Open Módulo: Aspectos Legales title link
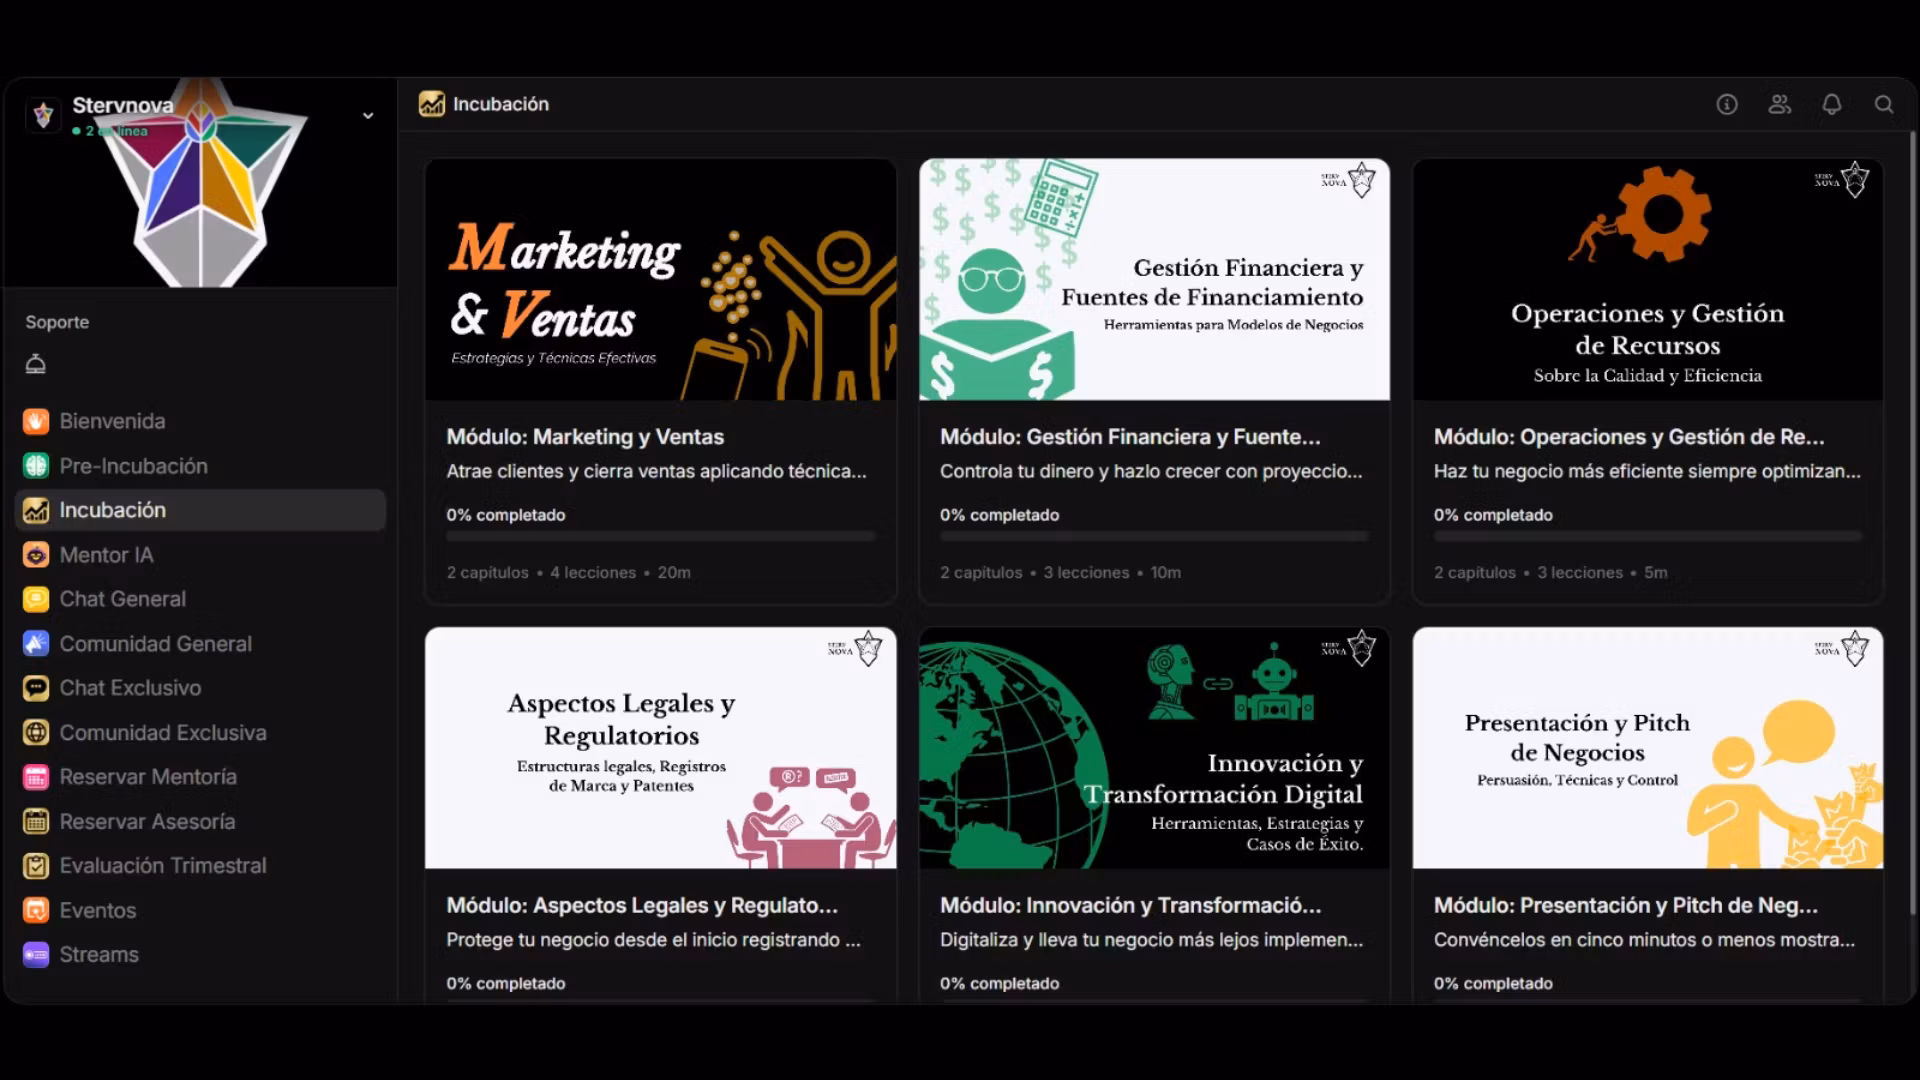1920x1080 pixels. (x=642, y=906)
